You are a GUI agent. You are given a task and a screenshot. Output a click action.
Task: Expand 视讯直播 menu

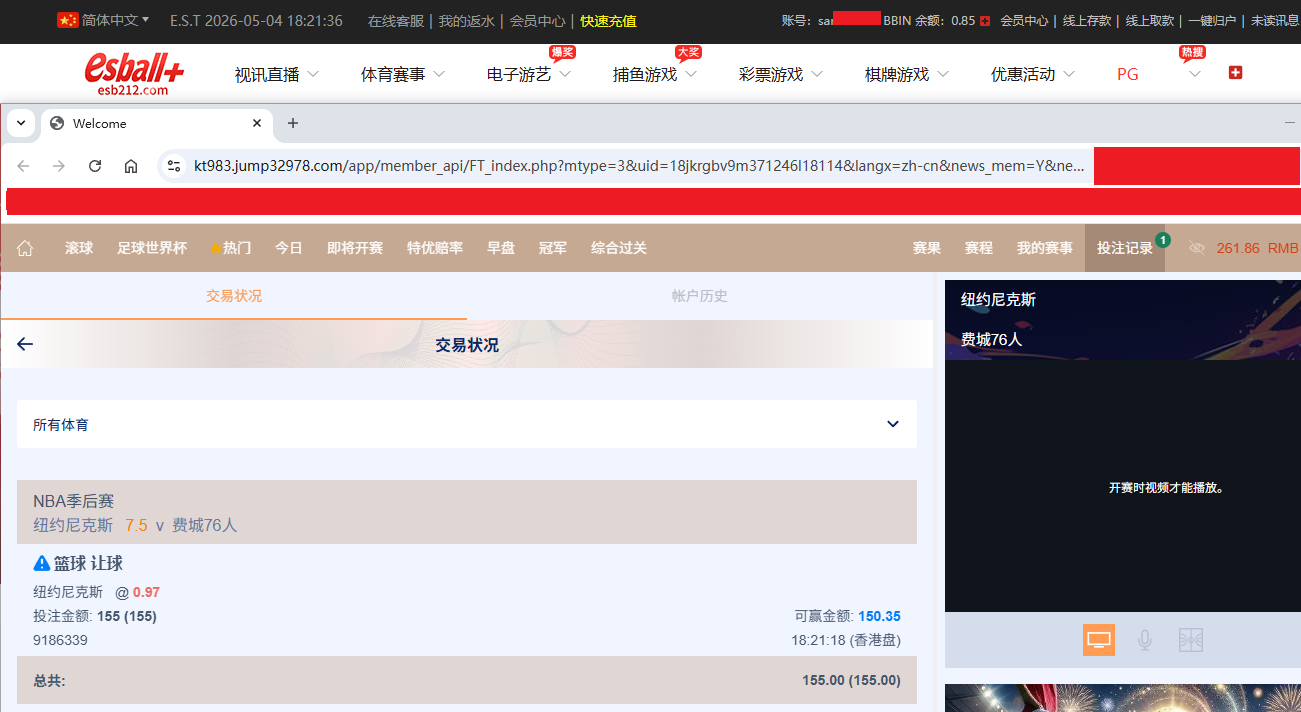[277, 74]
